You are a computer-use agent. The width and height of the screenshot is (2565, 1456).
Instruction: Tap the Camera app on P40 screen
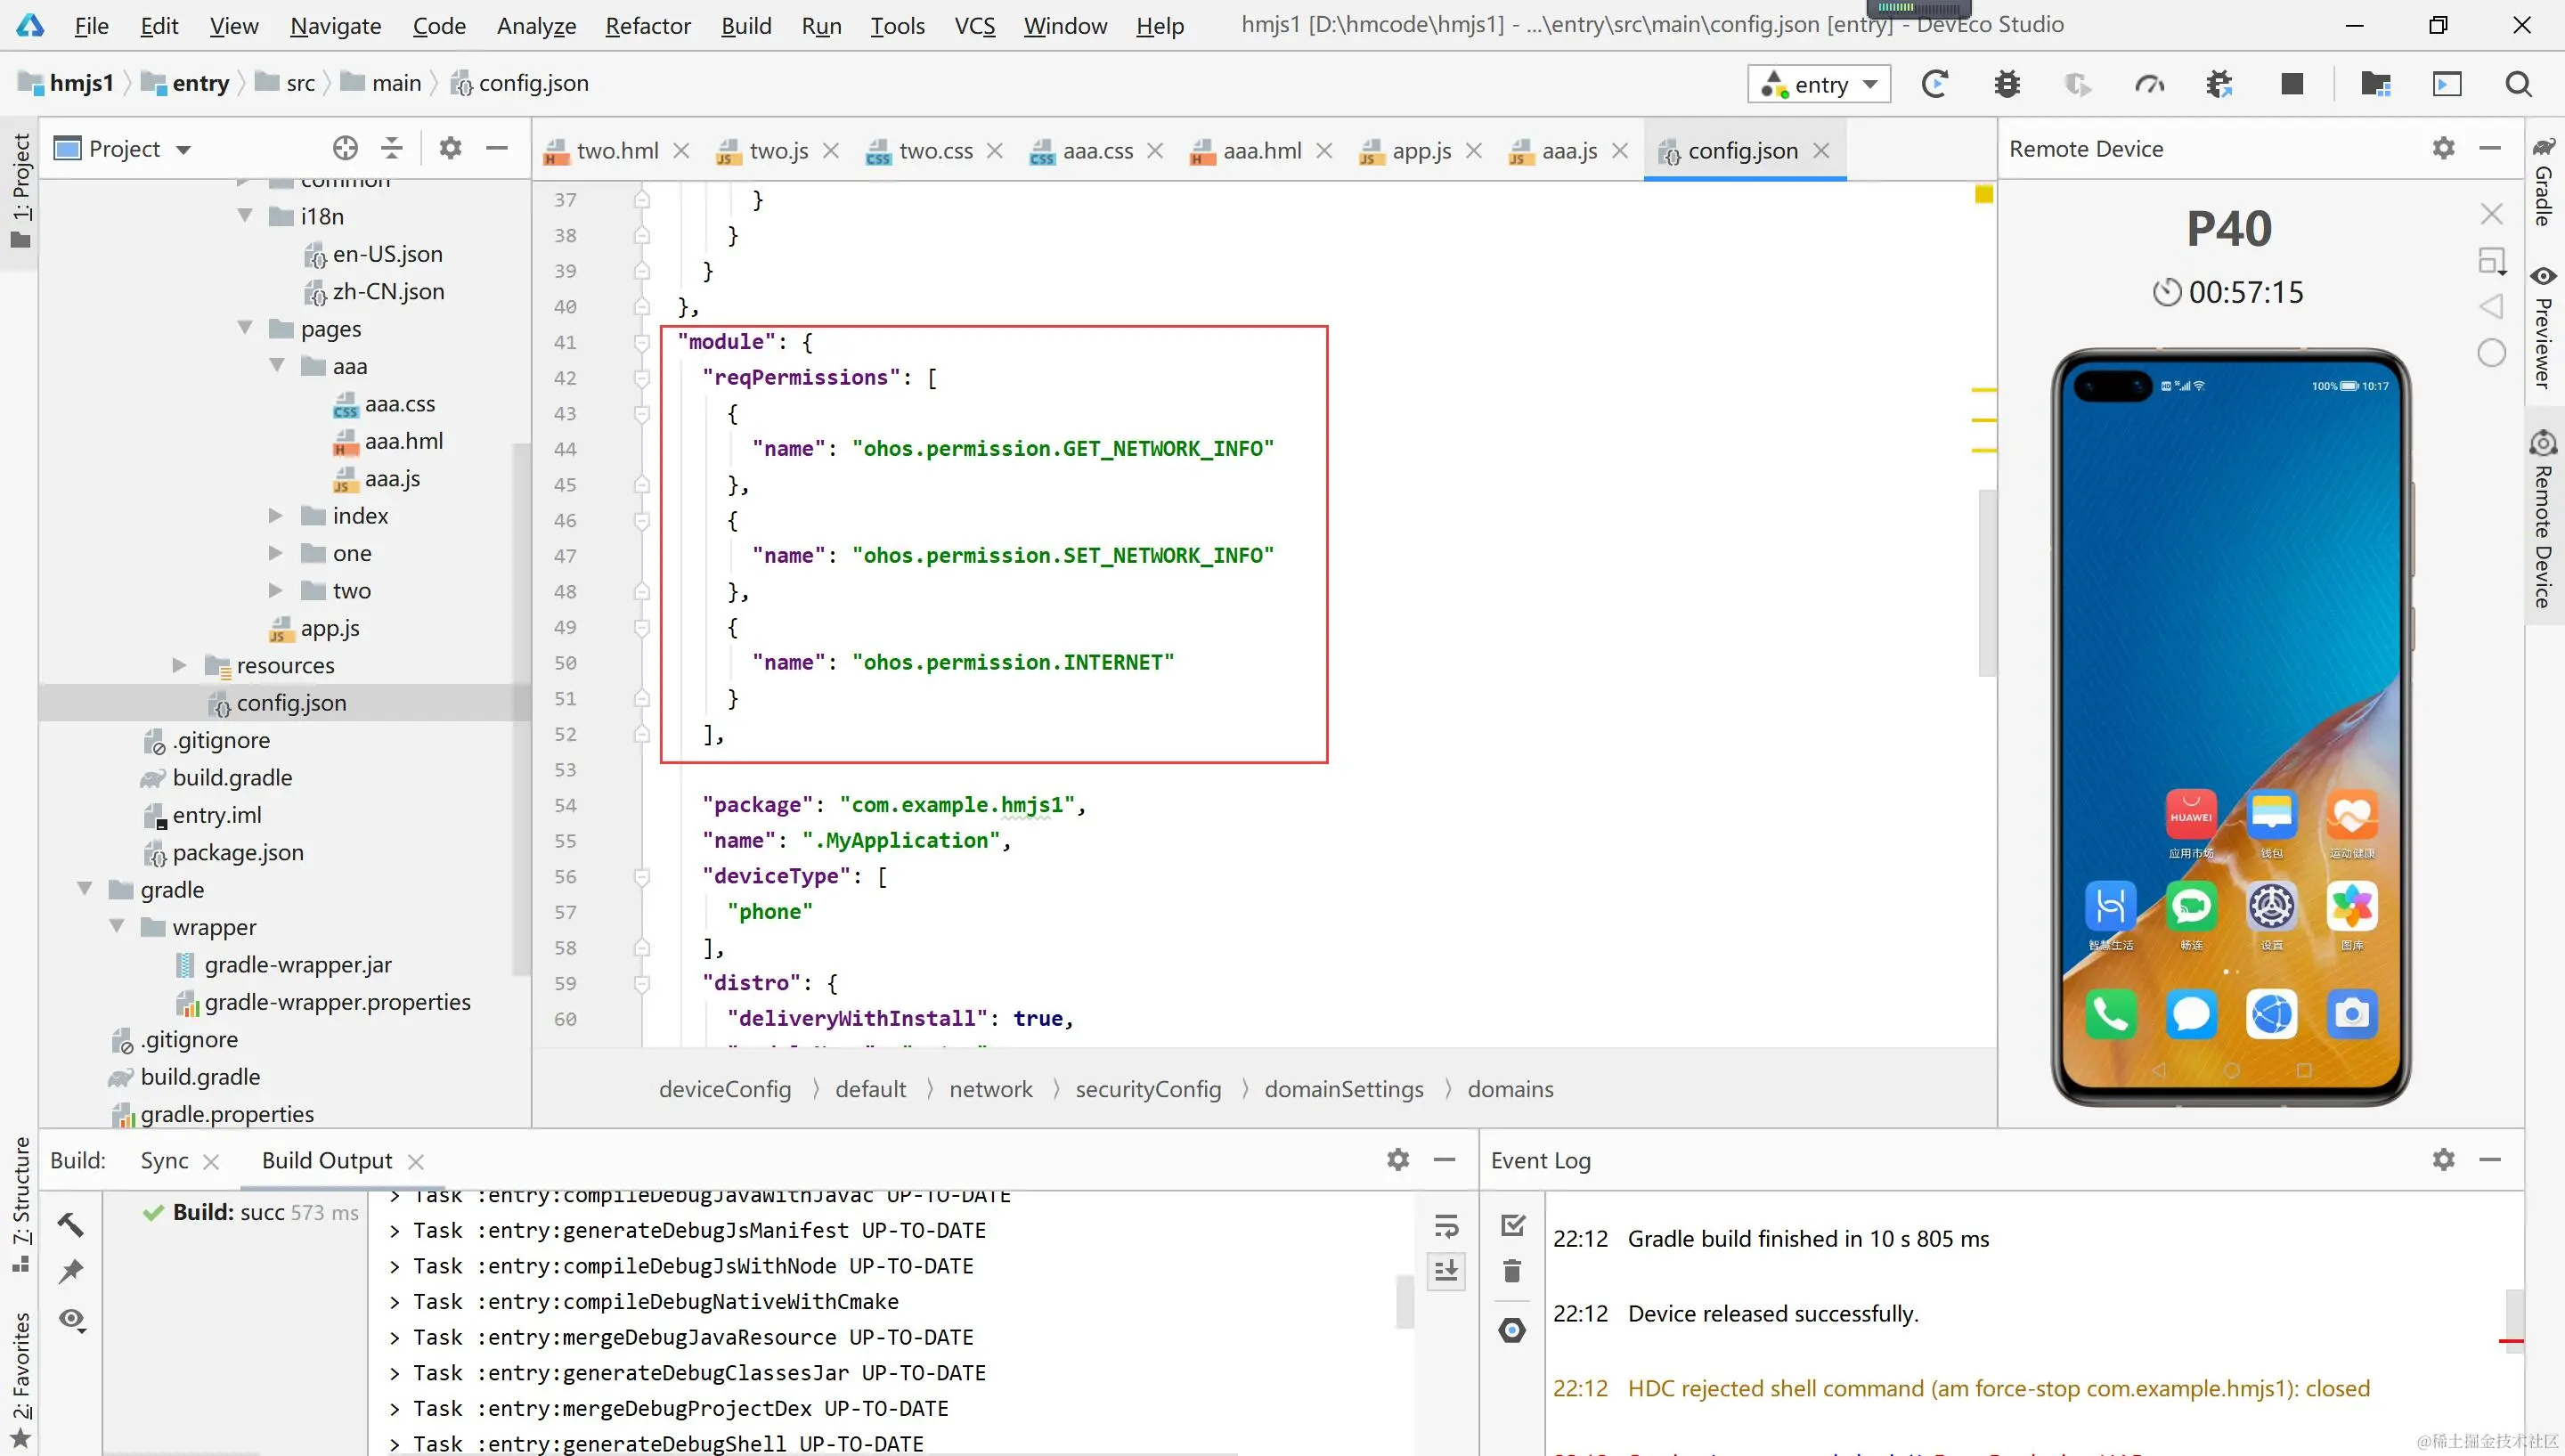pyautogui.click(x=2351, y=1014)
